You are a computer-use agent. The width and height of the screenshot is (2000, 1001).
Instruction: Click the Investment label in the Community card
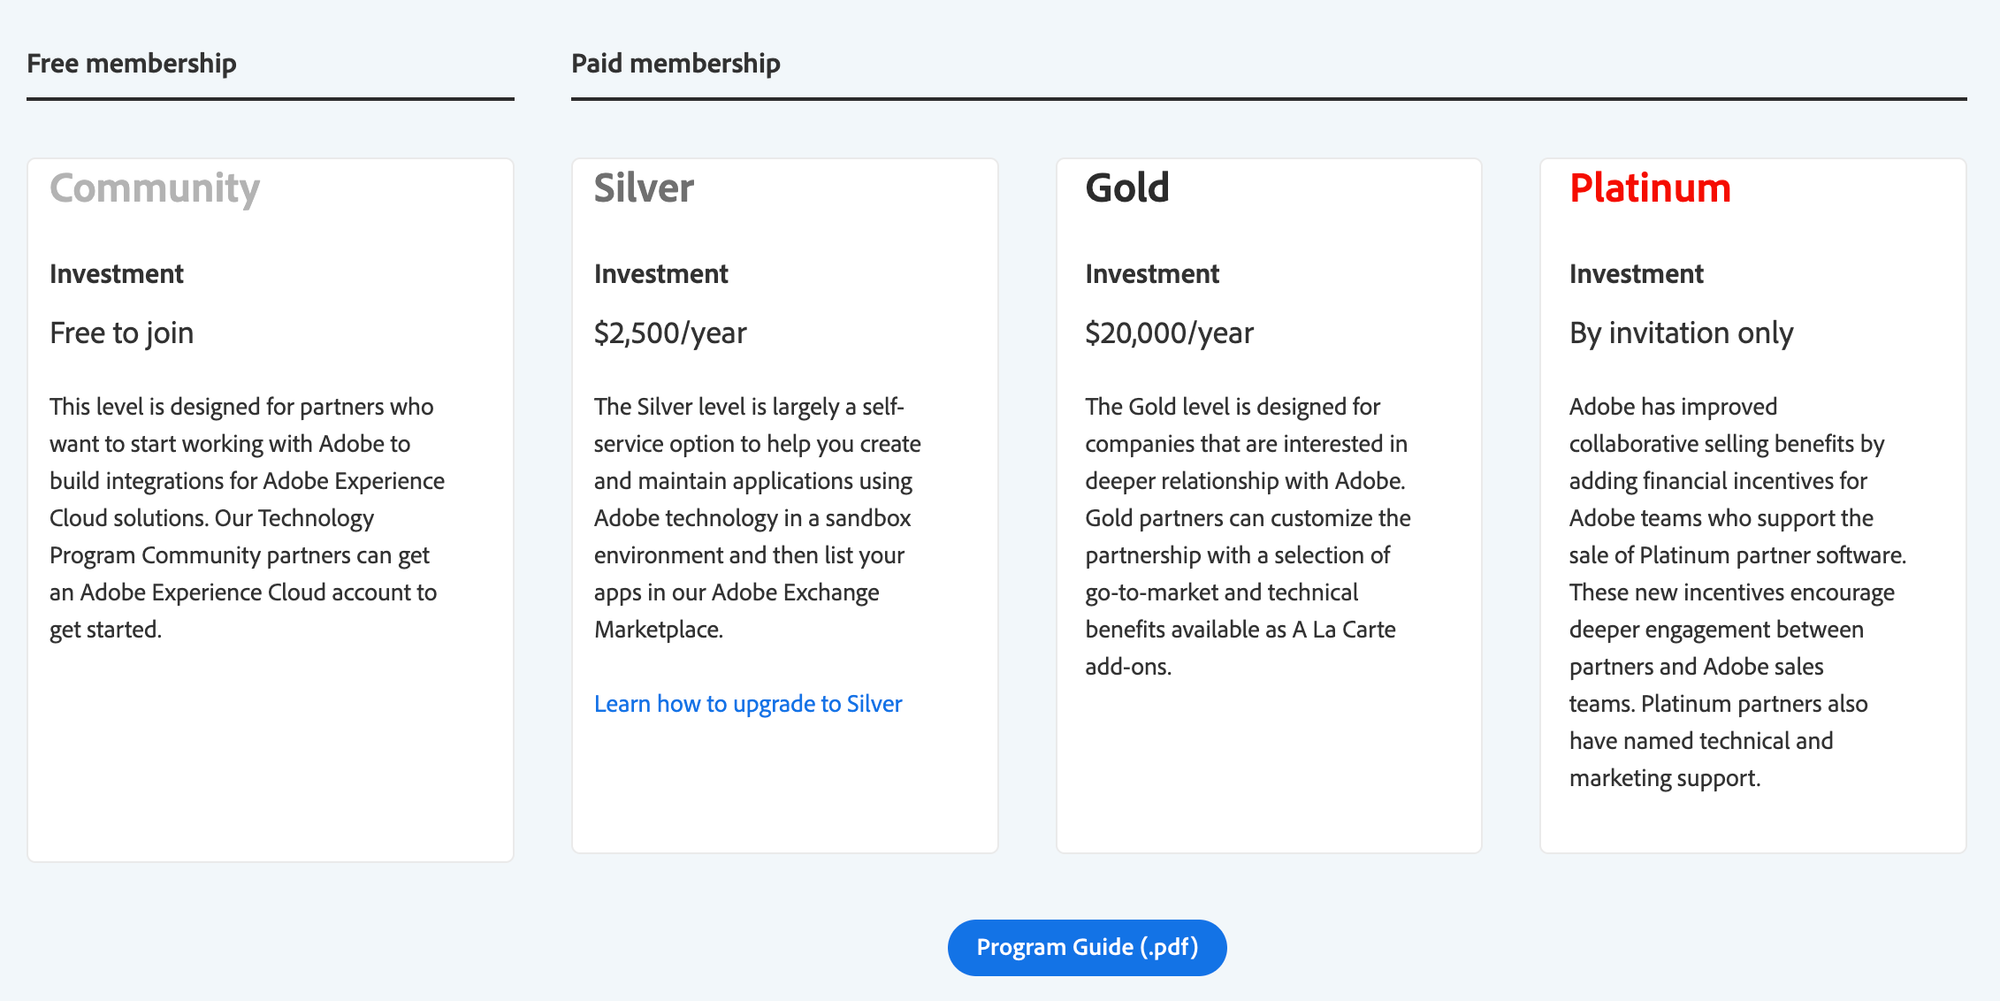pyautogui.click(x=117, y=274)
